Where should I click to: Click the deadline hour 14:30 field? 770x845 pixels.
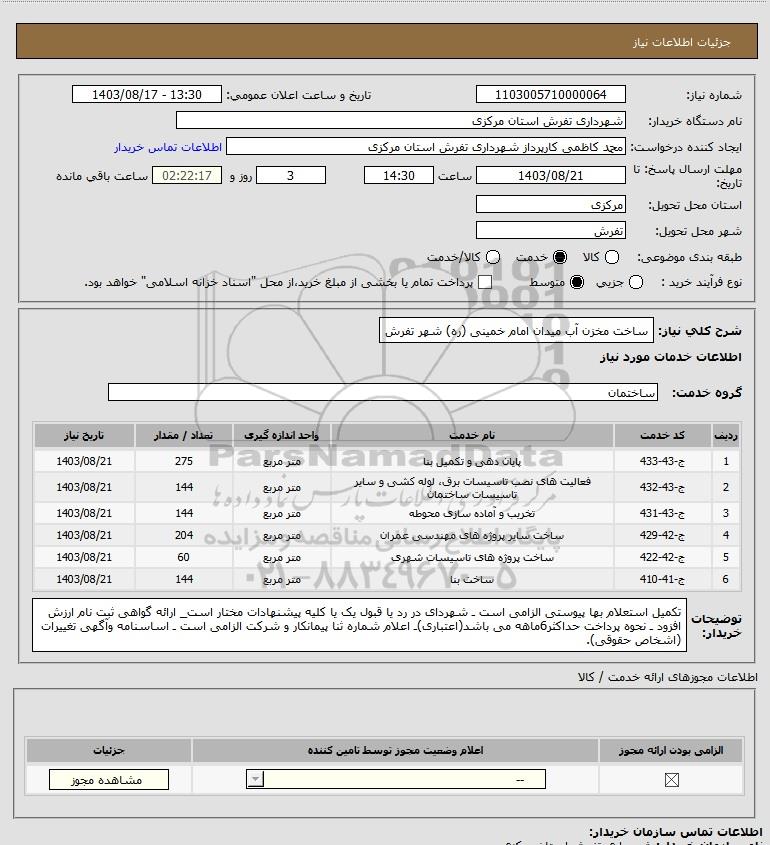[399, 175]
